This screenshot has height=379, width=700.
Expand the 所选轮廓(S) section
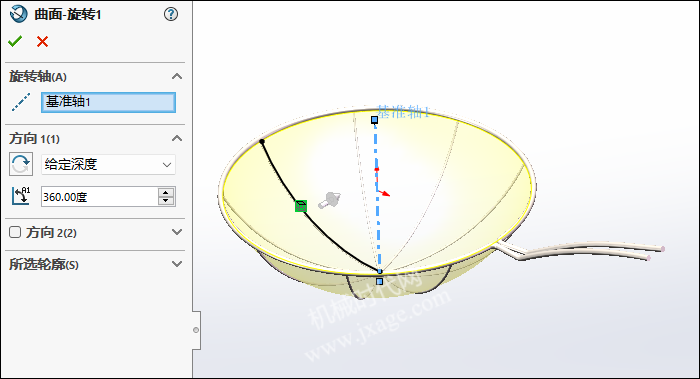[x=177, y=264]
